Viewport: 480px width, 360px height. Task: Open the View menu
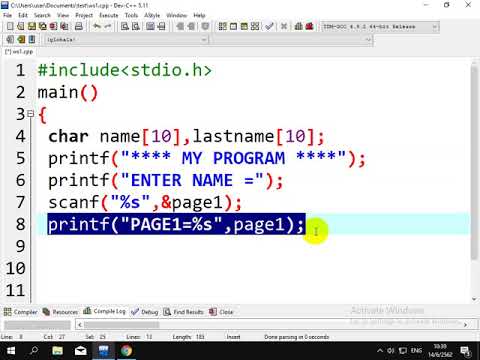[63, 15]
